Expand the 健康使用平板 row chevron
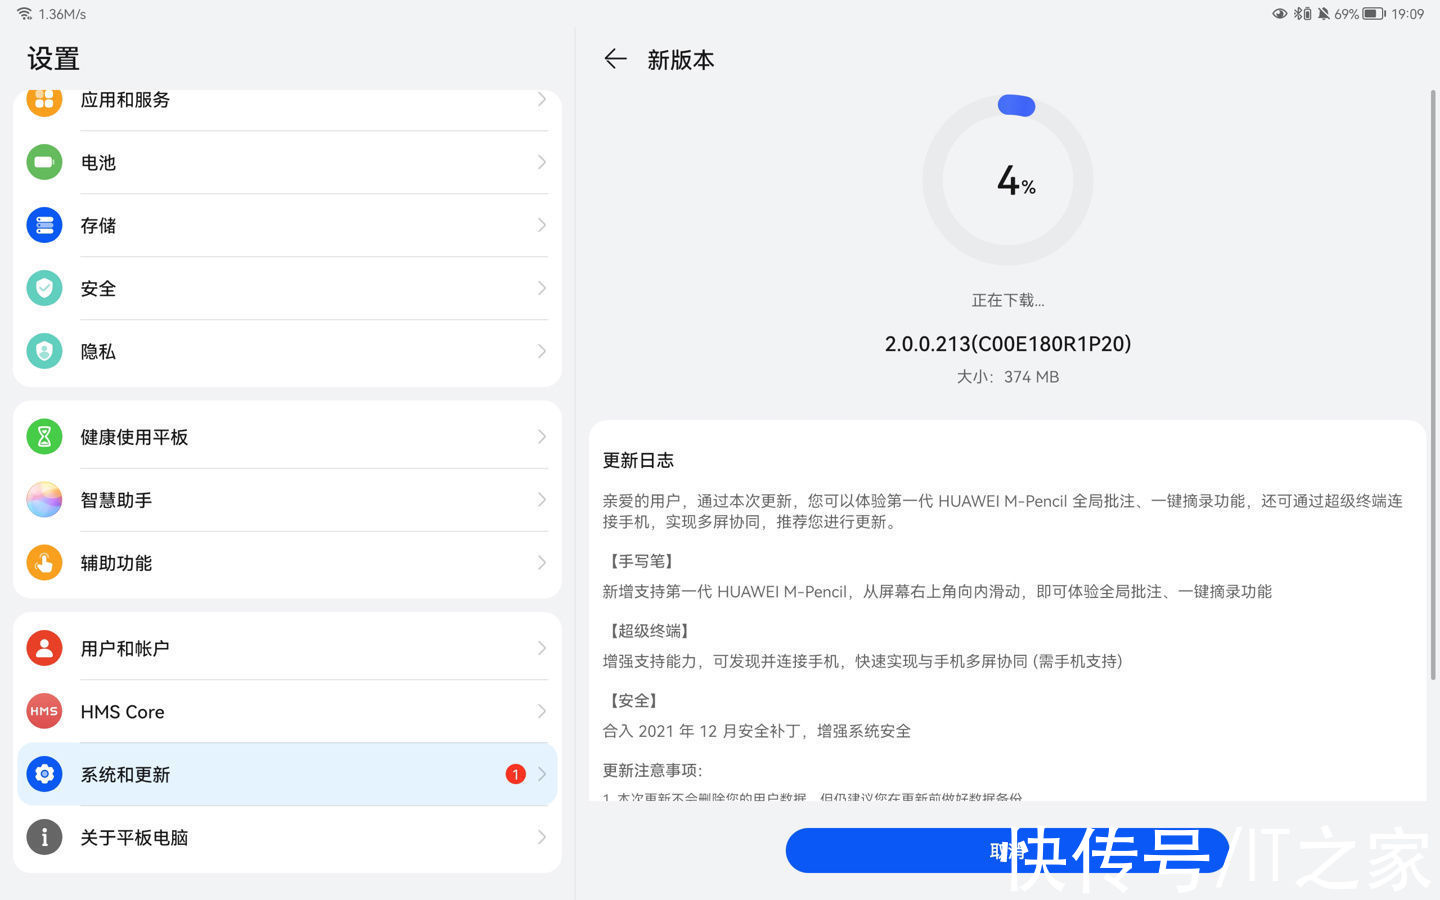The height and width of the screenshot is (900, 1440). pos(541,437)
